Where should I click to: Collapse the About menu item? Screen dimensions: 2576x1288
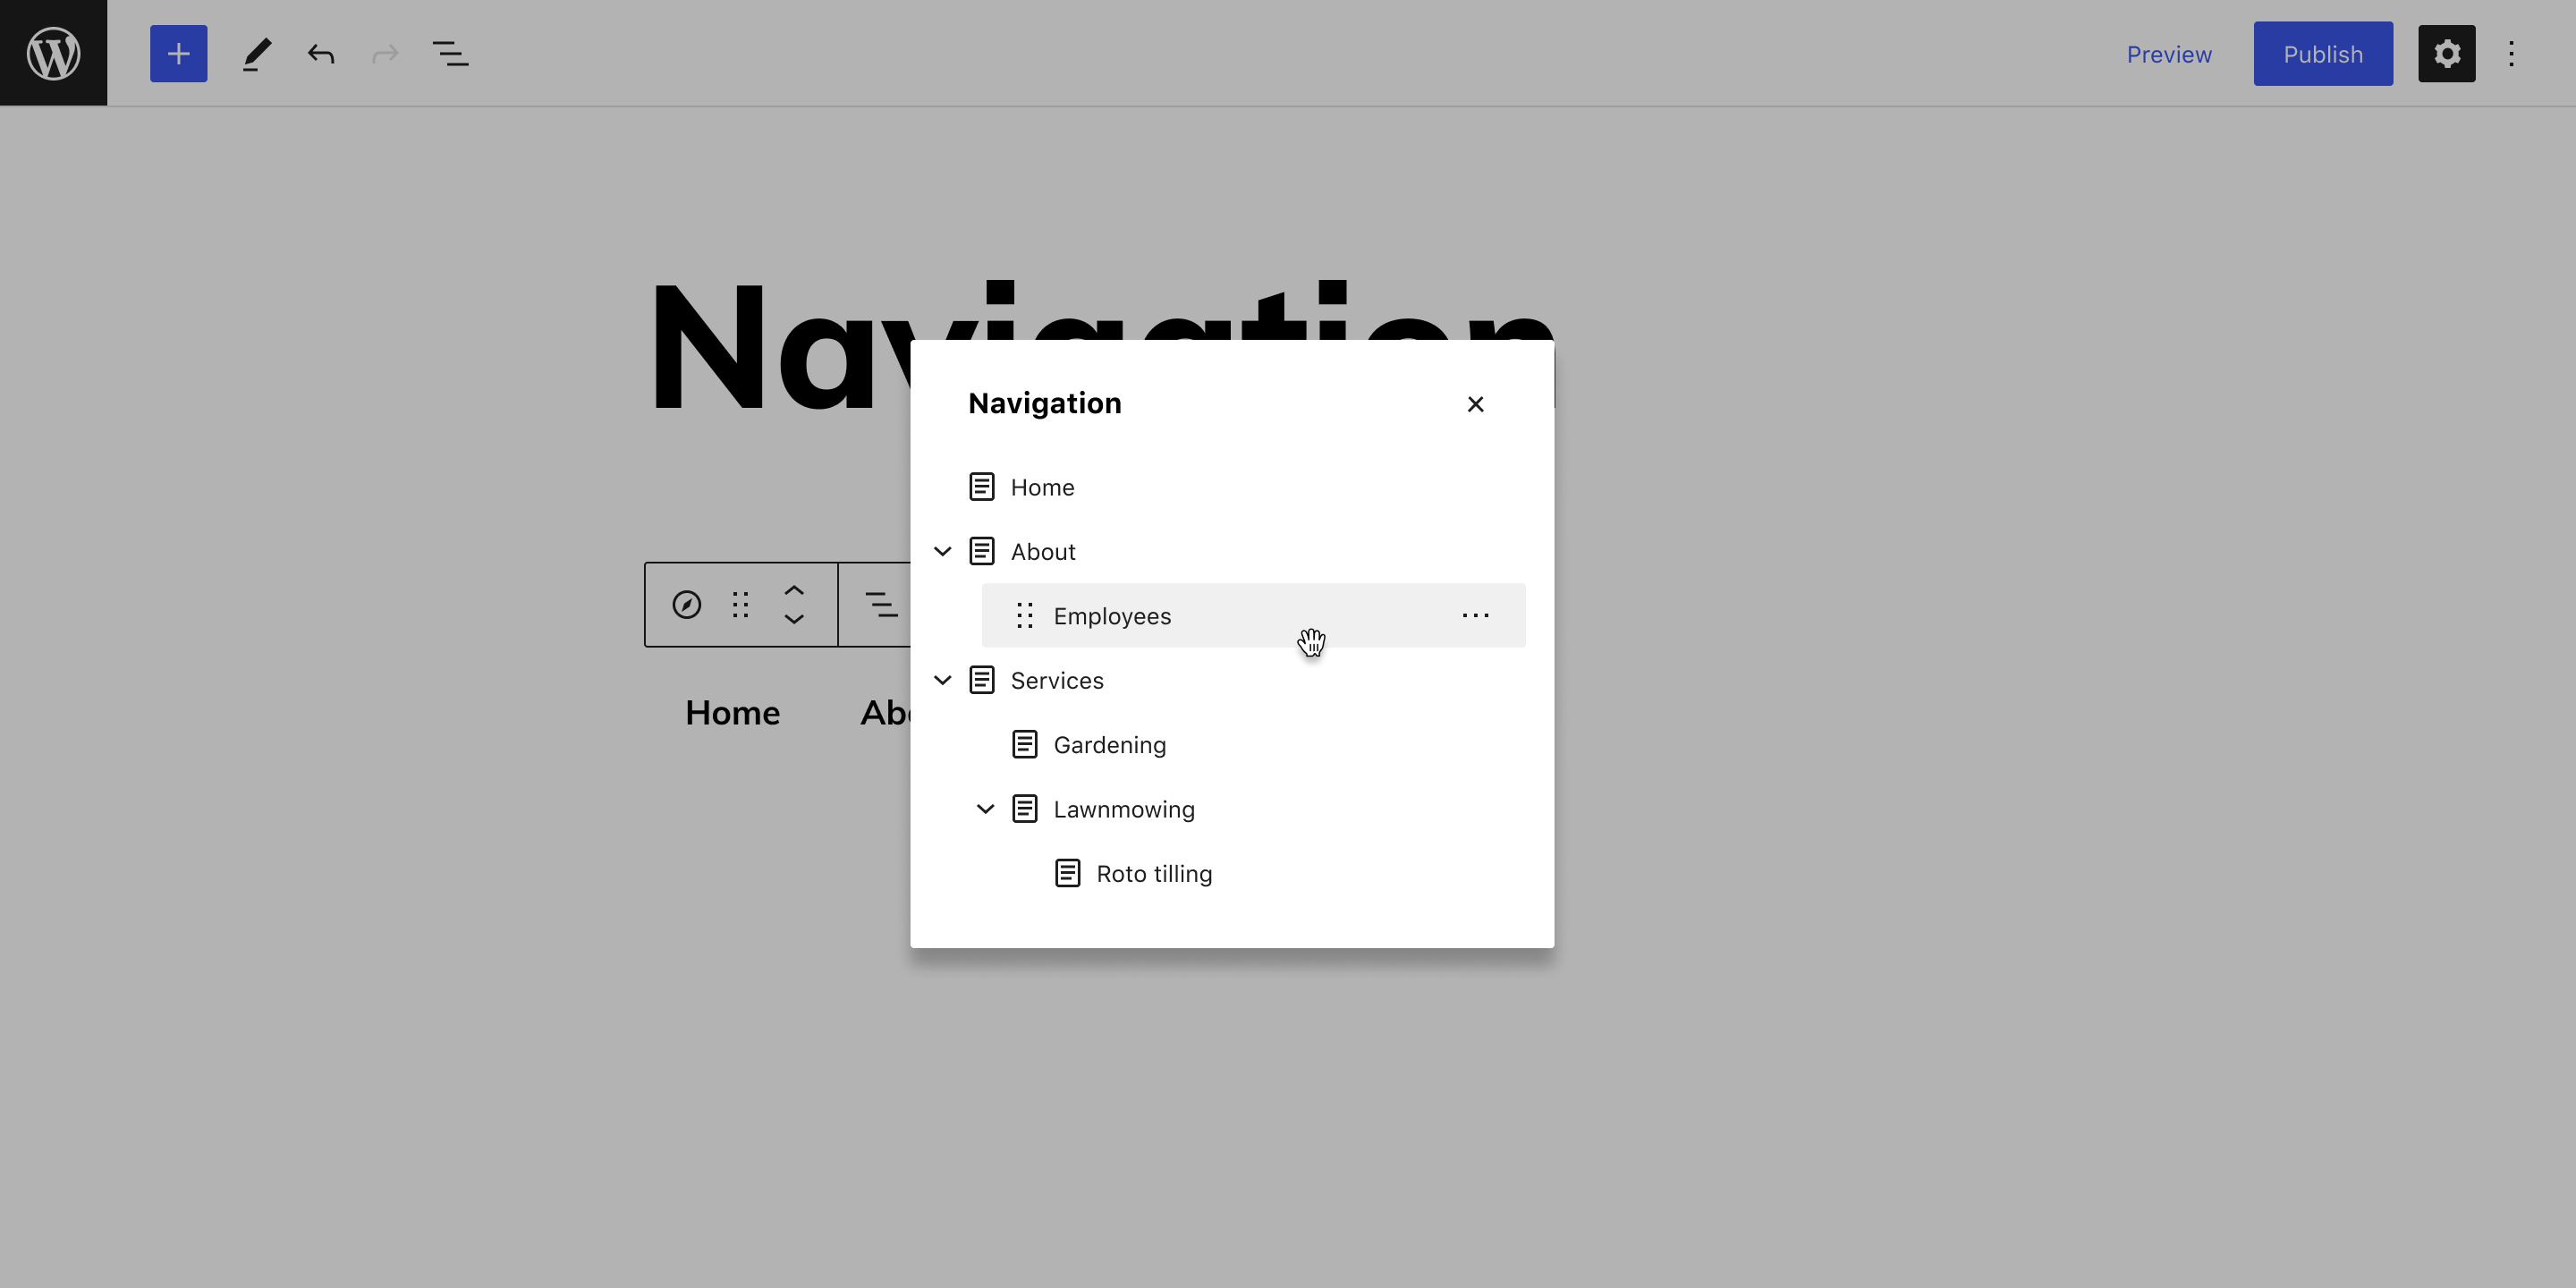[x=942, y=551]
